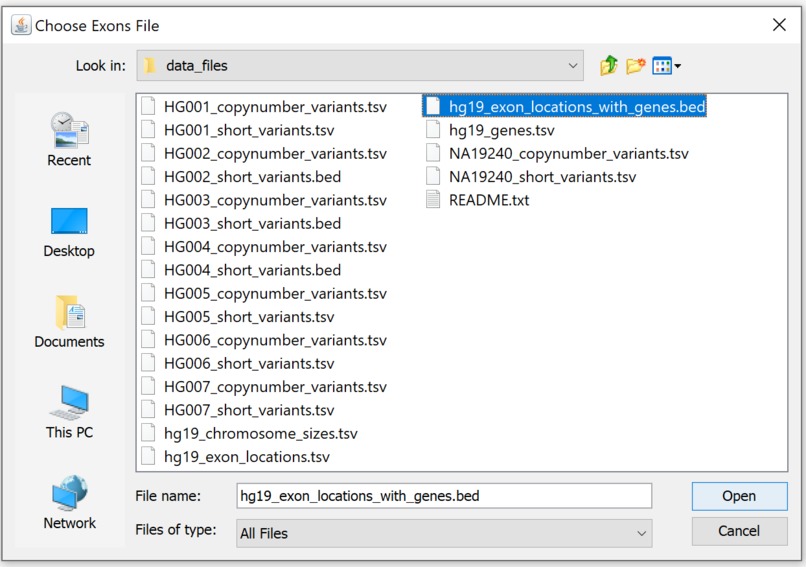Select hg19_exon_locations.tsv
This screenshot has width=806, height=567.
point(235,456)
